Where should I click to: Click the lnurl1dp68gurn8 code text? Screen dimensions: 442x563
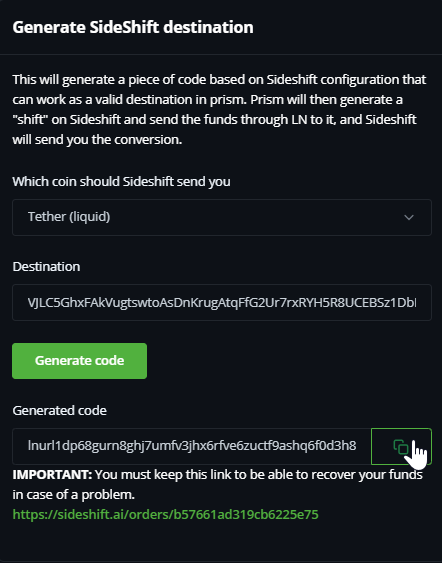[x=192, y=446]
